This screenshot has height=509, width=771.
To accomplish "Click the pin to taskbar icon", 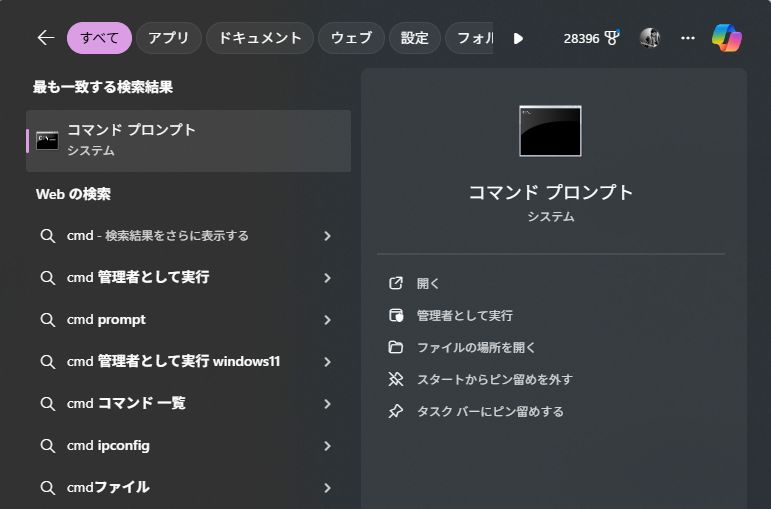I will 396,411.
